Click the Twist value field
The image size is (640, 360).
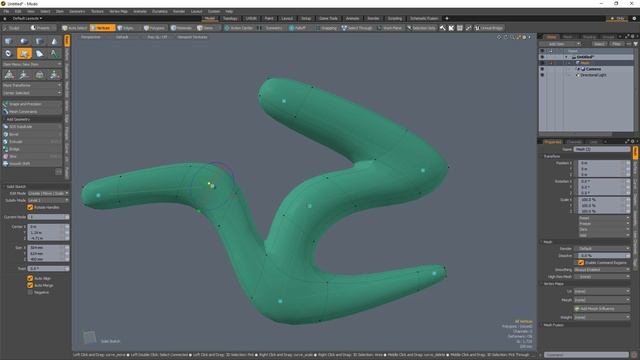[x=48, y=269]
